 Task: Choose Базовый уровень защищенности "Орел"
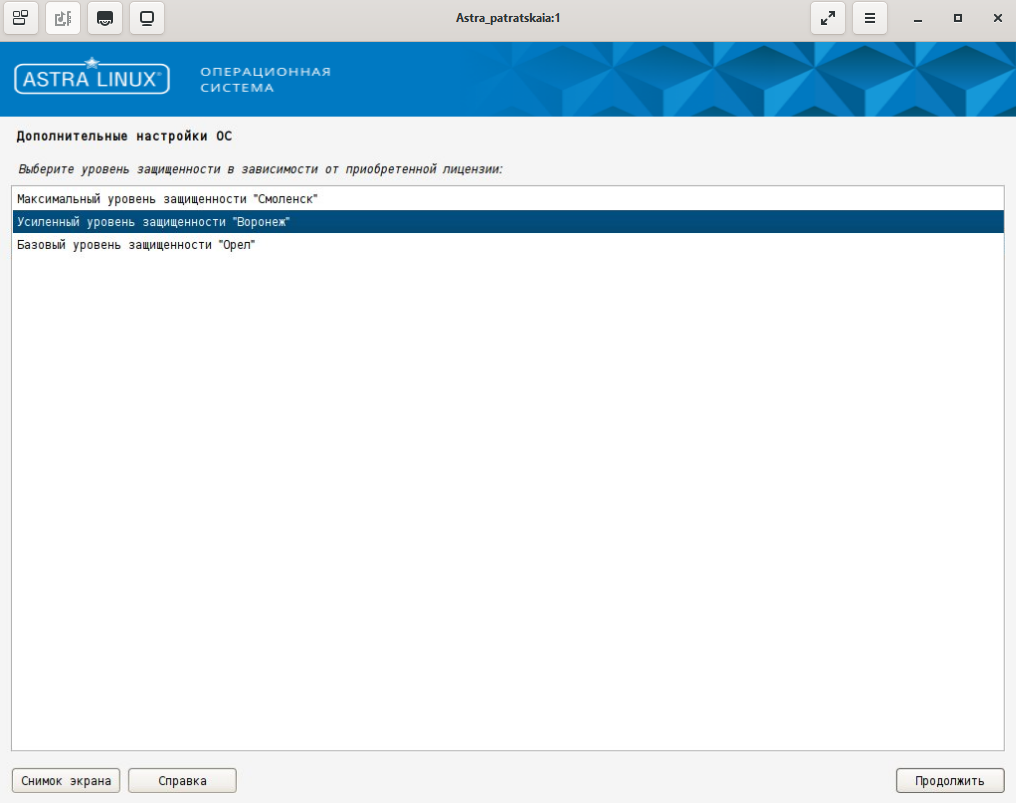pyautogui.click(x=508, y=244)
